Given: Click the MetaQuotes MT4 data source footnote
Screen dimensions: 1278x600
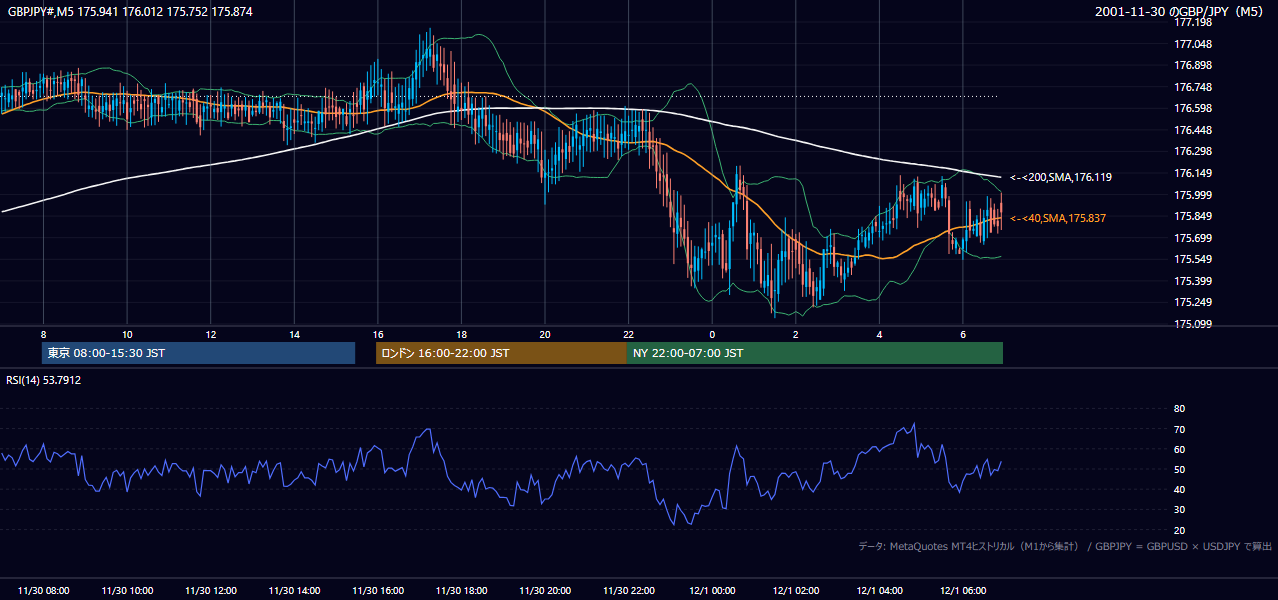Looking at the screenshot, I should pos(1066,546).
